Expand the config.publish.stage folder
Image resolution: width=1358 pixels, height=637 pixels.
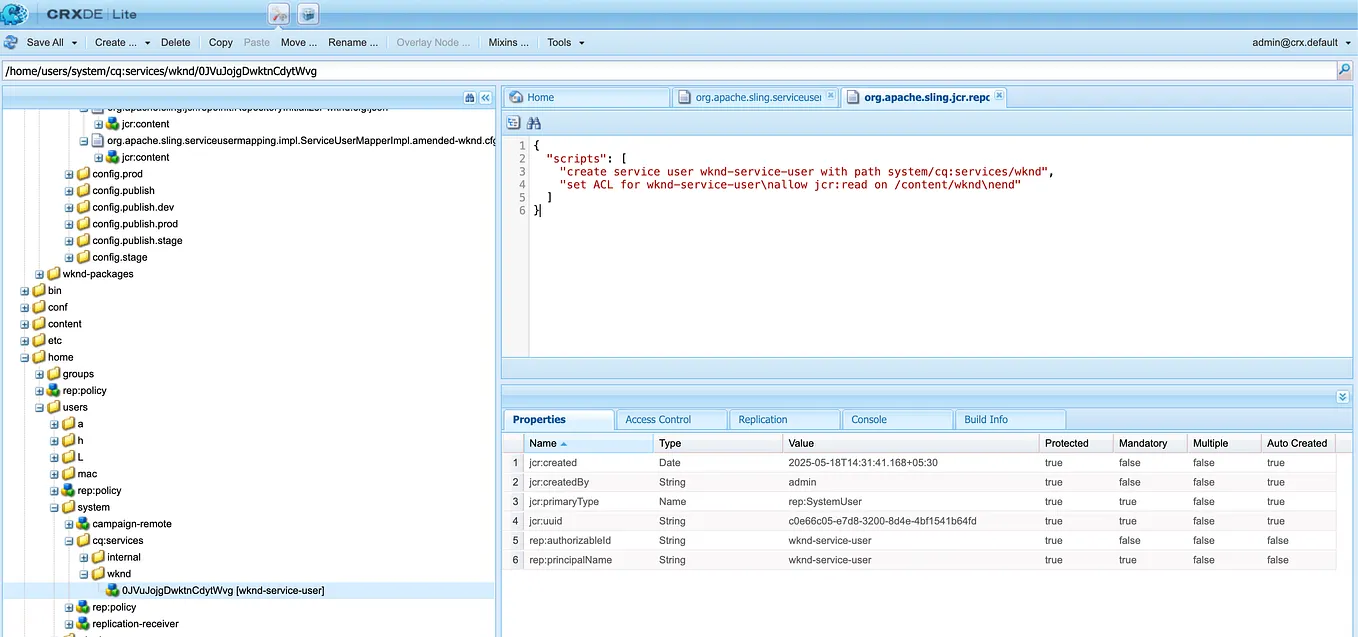click(x=69, y=241)
